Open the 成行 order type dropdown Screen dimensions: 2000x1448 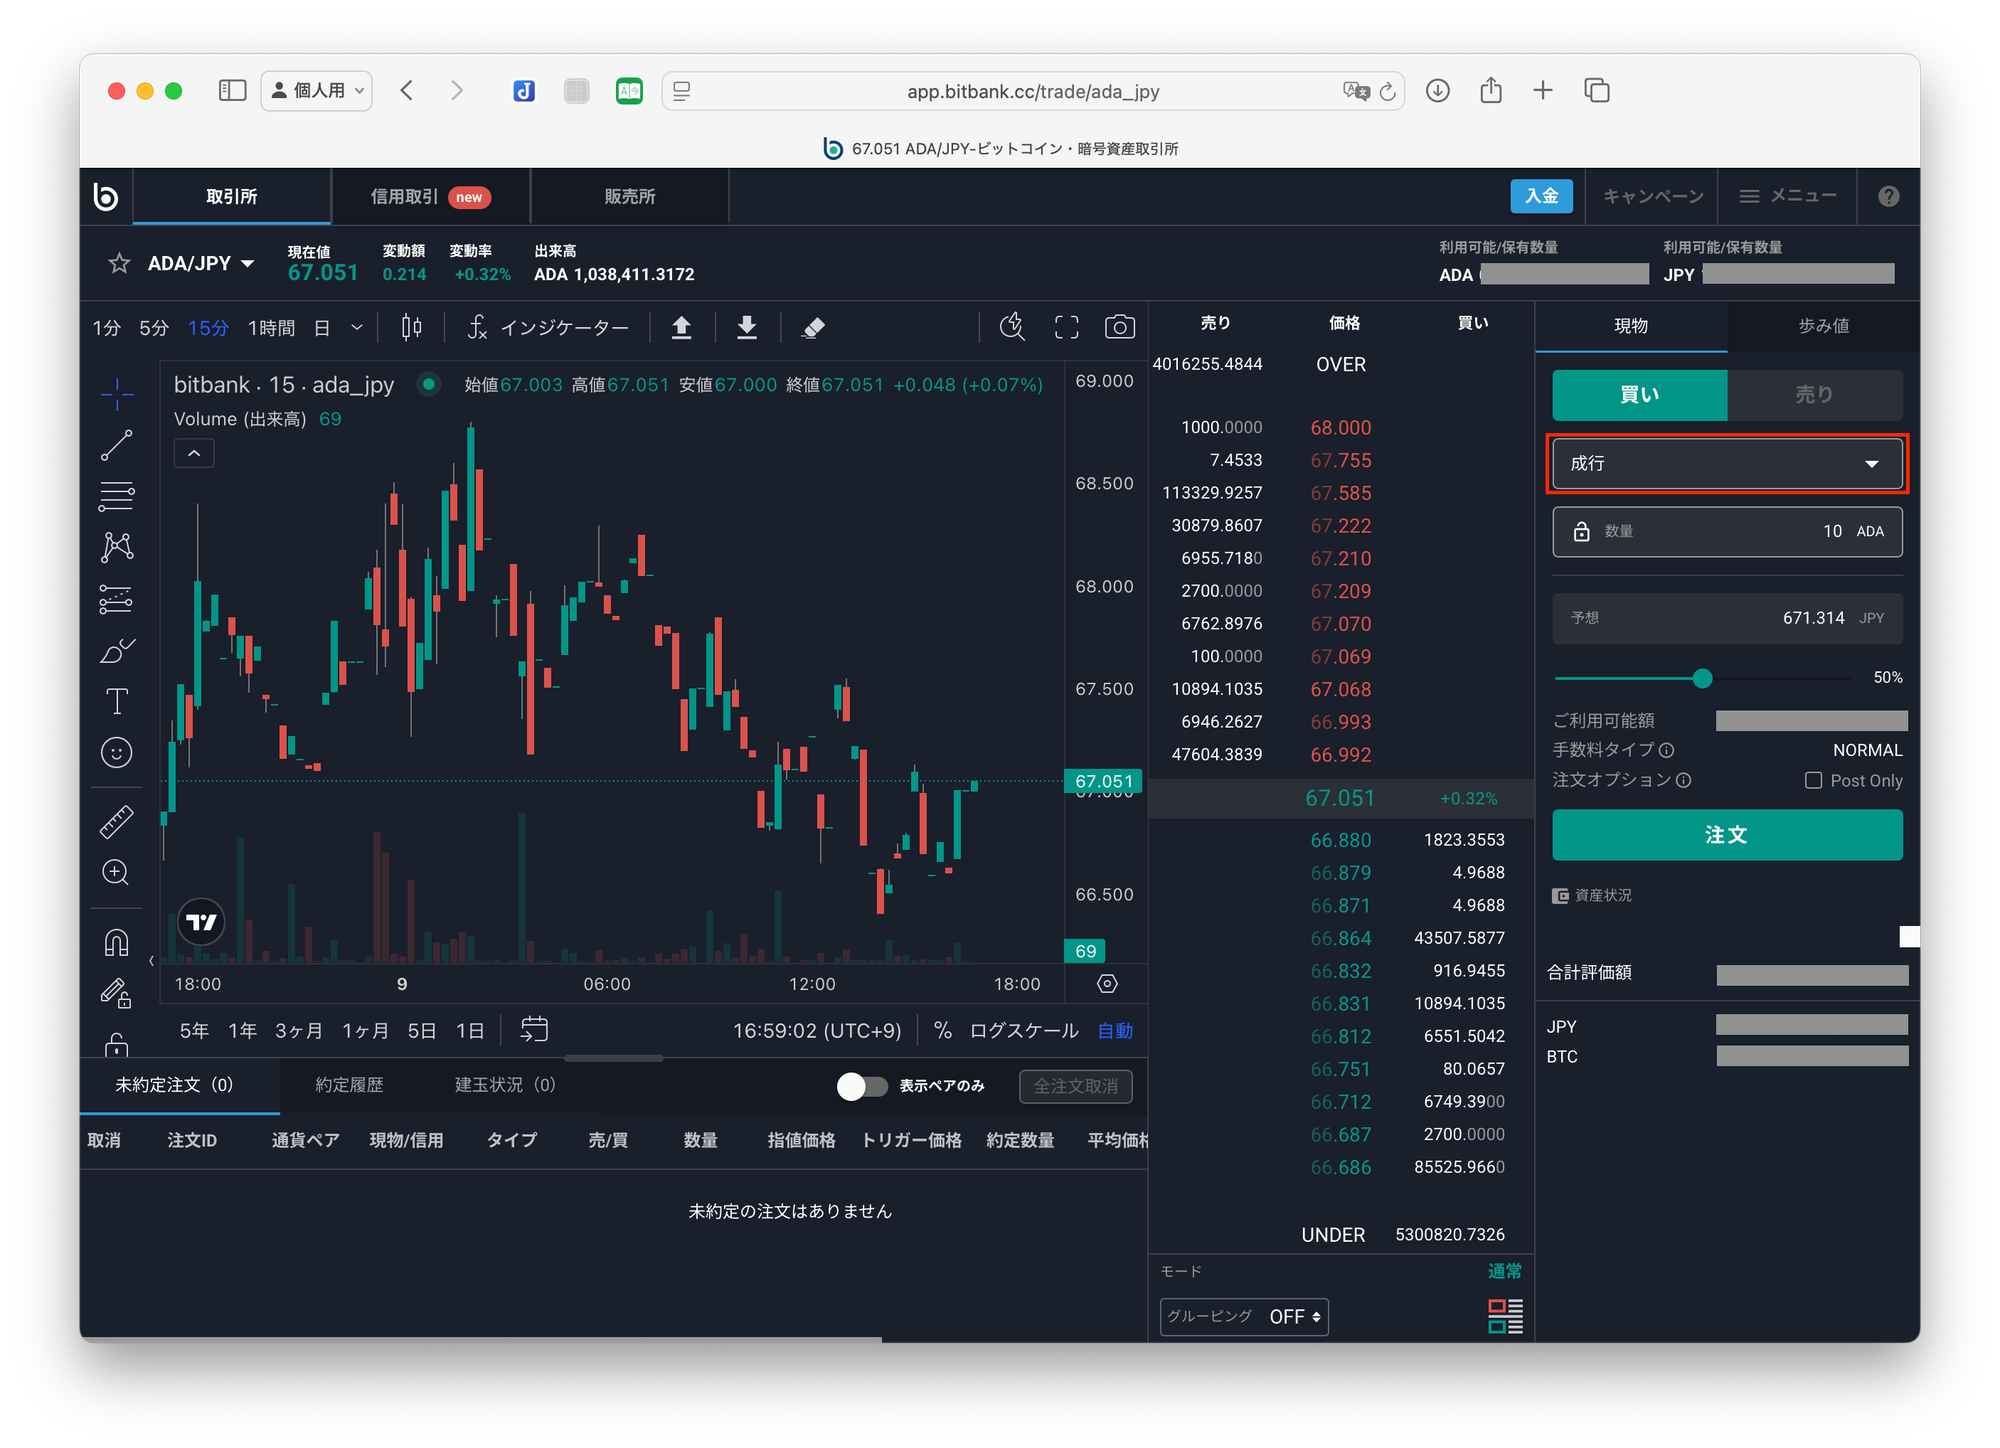coord(1726,463)
